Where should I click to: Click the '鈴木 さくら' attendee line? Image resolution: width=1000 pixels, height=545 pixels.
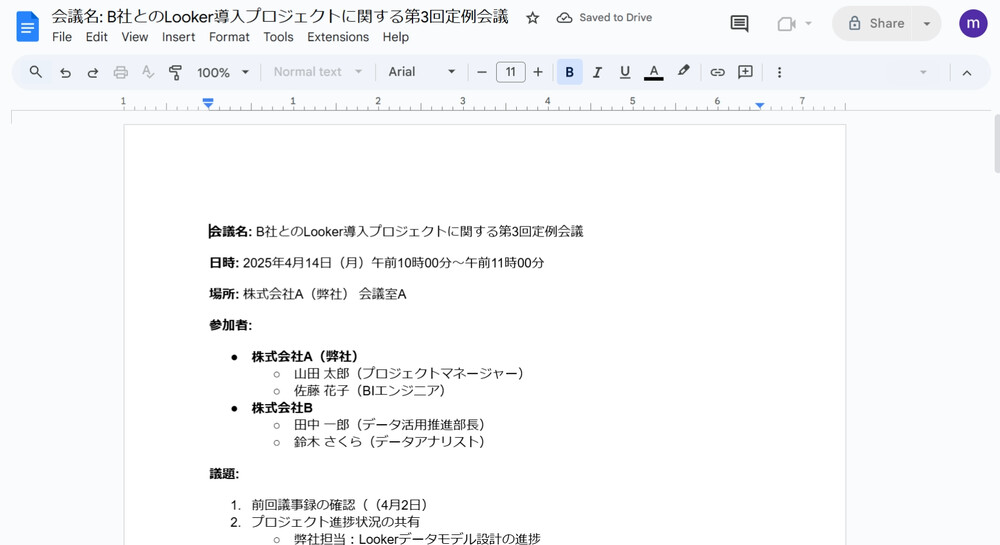[389, 442]
